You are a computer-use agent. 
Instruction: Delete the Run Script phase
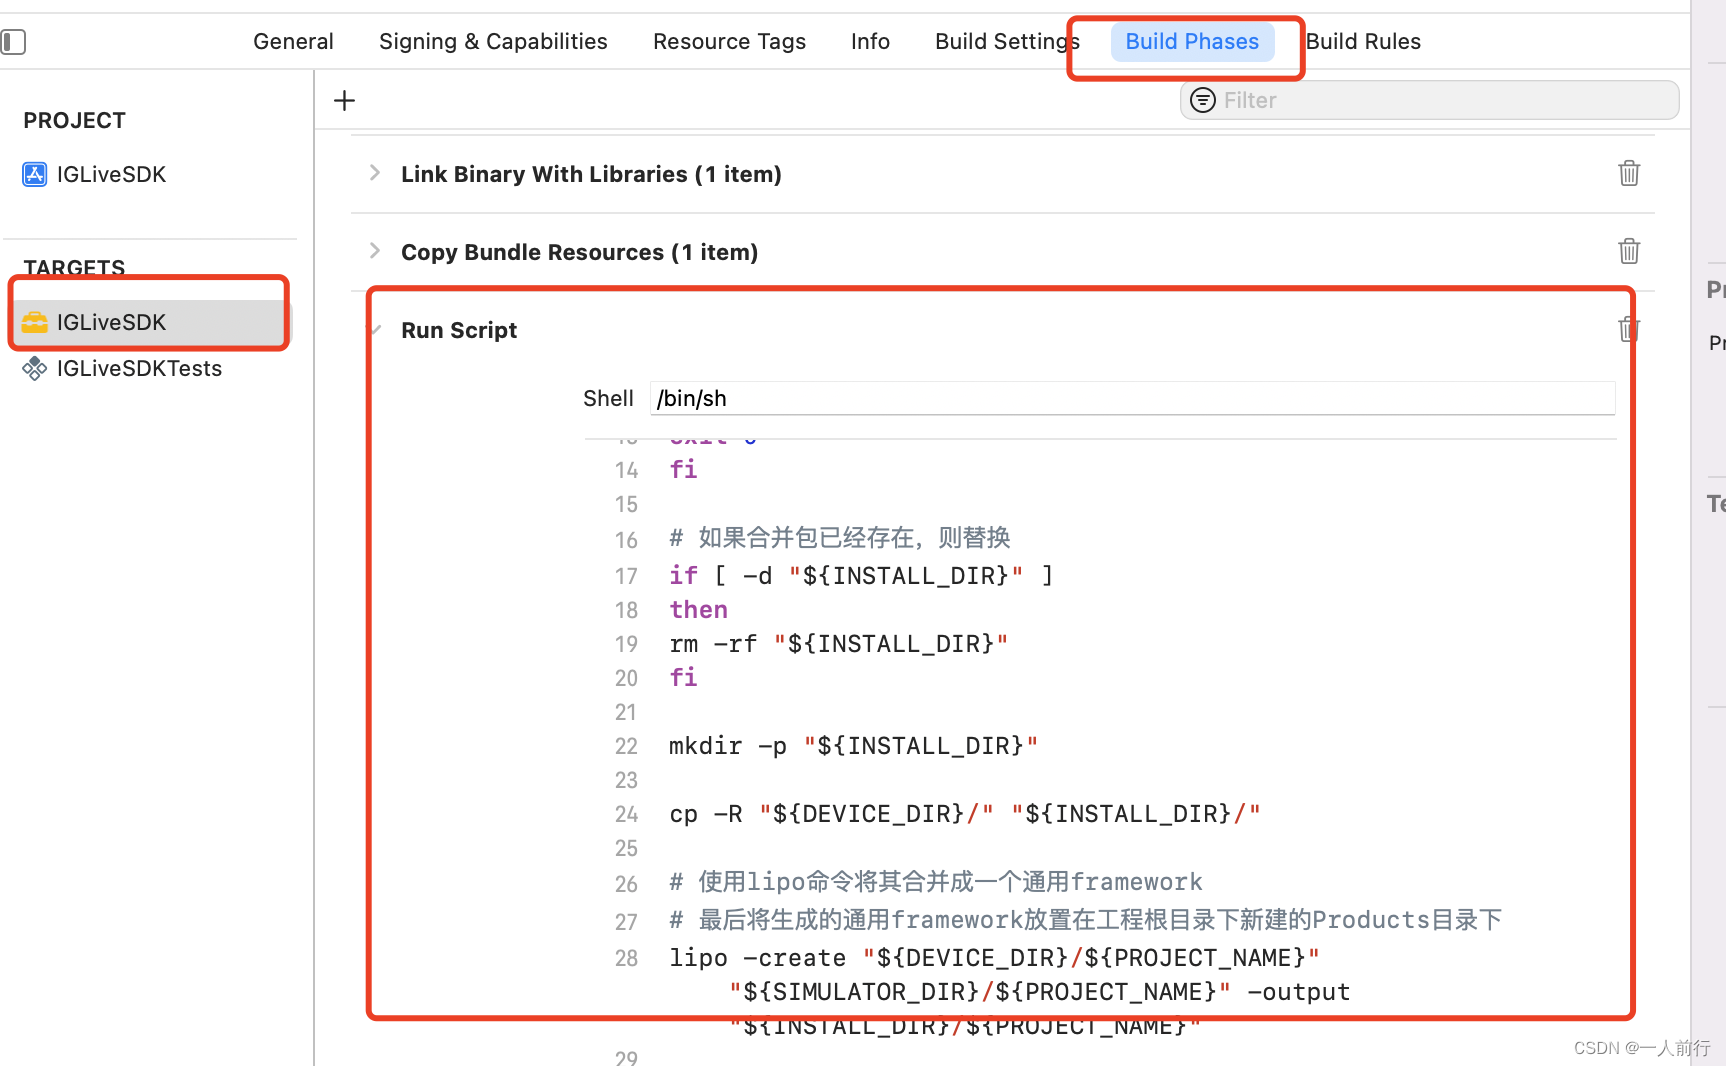tap(1629, 329)
